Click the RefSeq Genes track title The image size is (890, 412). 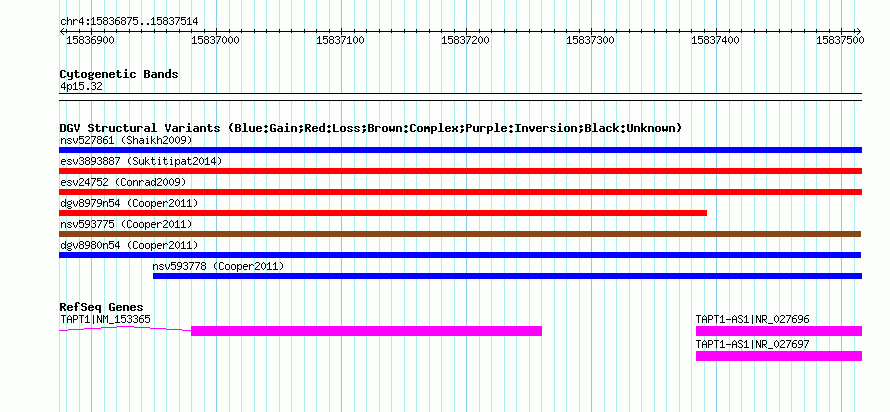click(102, 308)
